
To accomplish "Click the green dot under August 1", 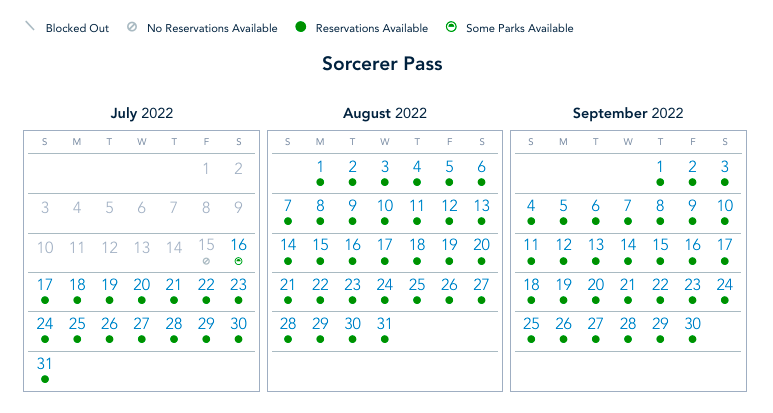I will [320, 182].
